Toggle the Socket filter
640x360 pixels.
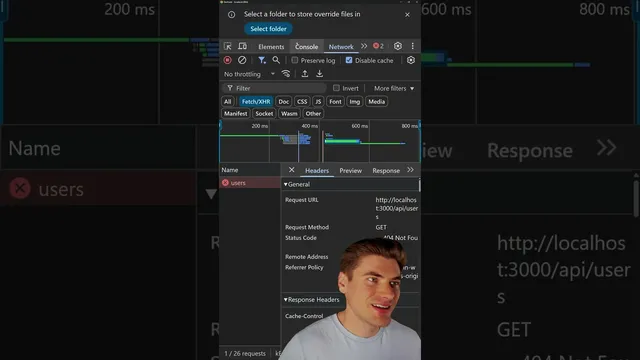(x=264, y=114)
